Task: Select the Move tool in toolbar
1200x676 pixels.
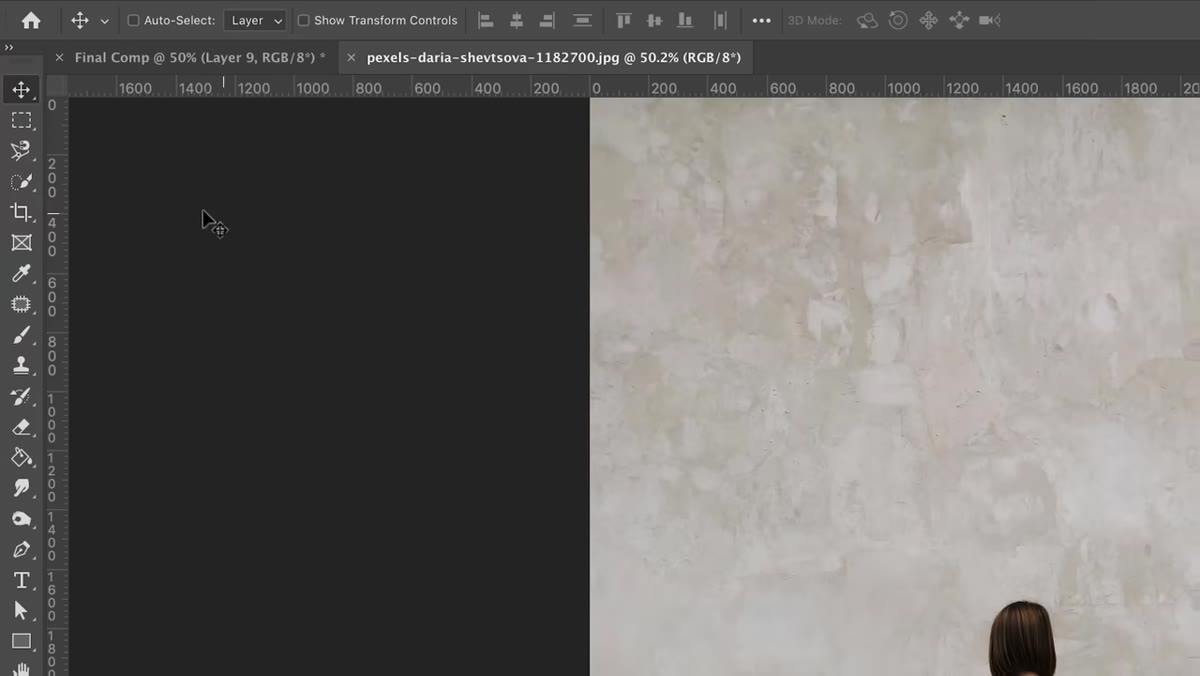Action: point(21,90)
